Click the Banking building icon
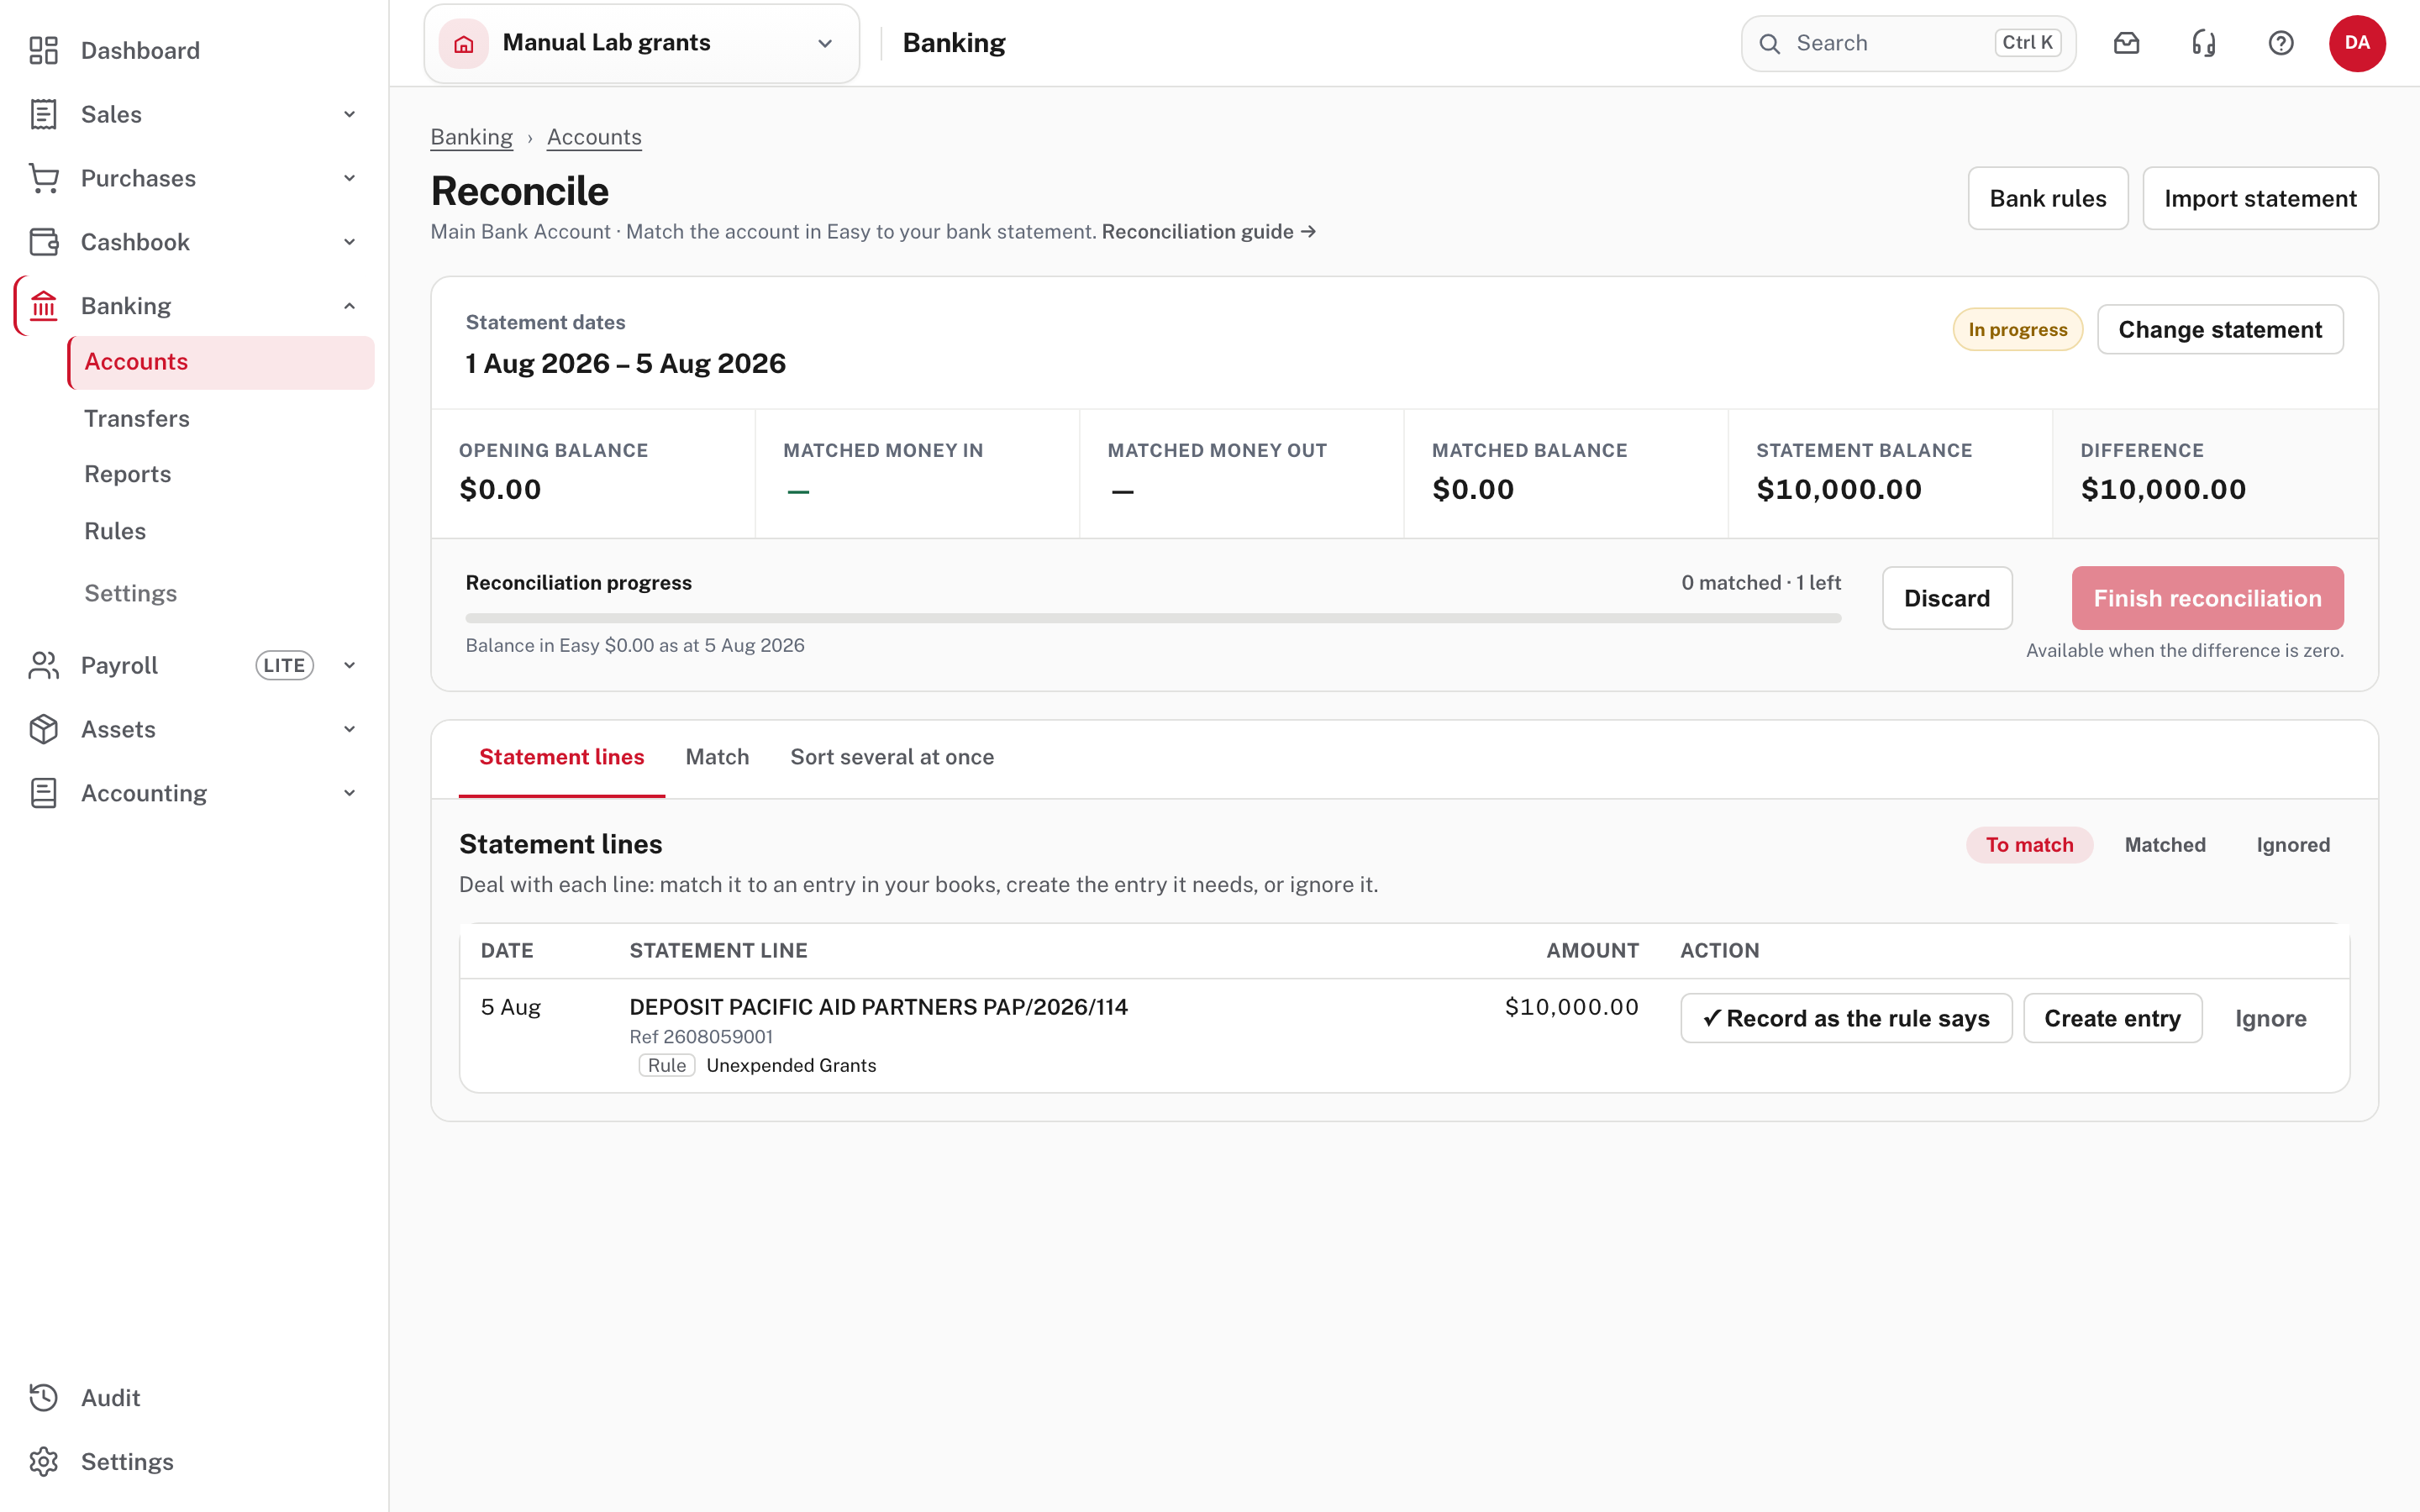The width and height of the screenshot is (2420, 1512). point(43,306)
